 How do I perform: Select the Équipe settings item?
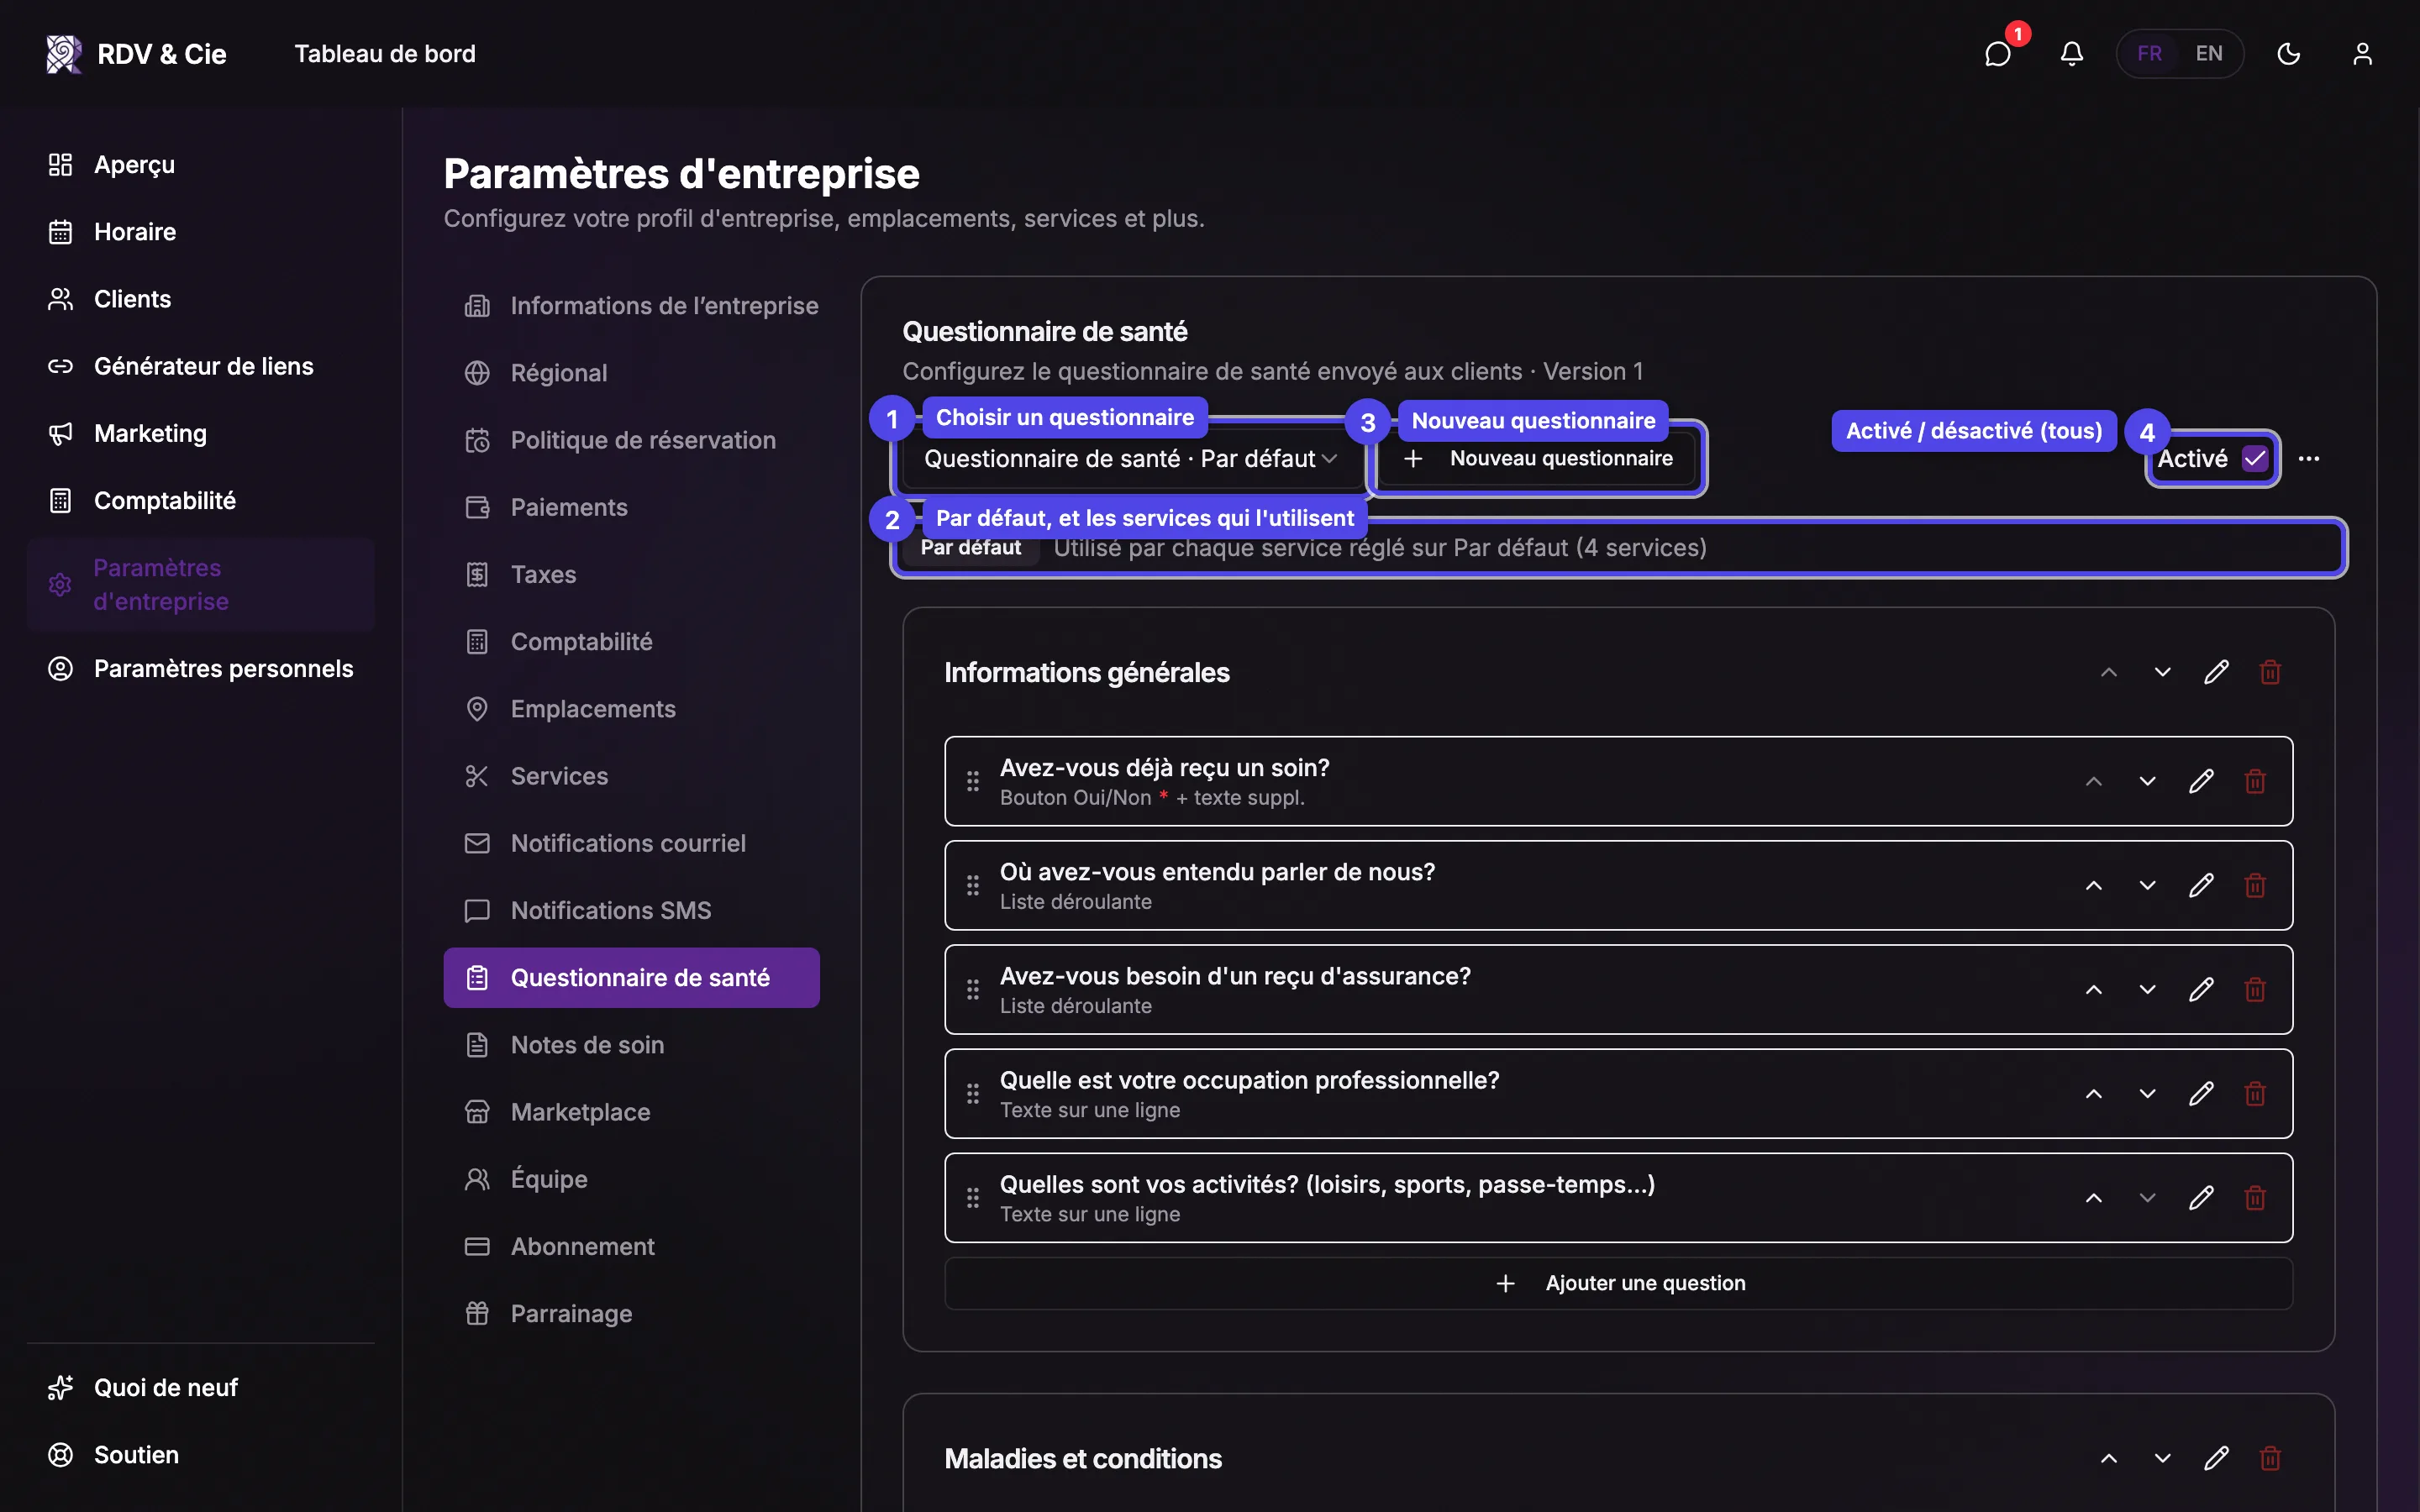pos(632,1179)
